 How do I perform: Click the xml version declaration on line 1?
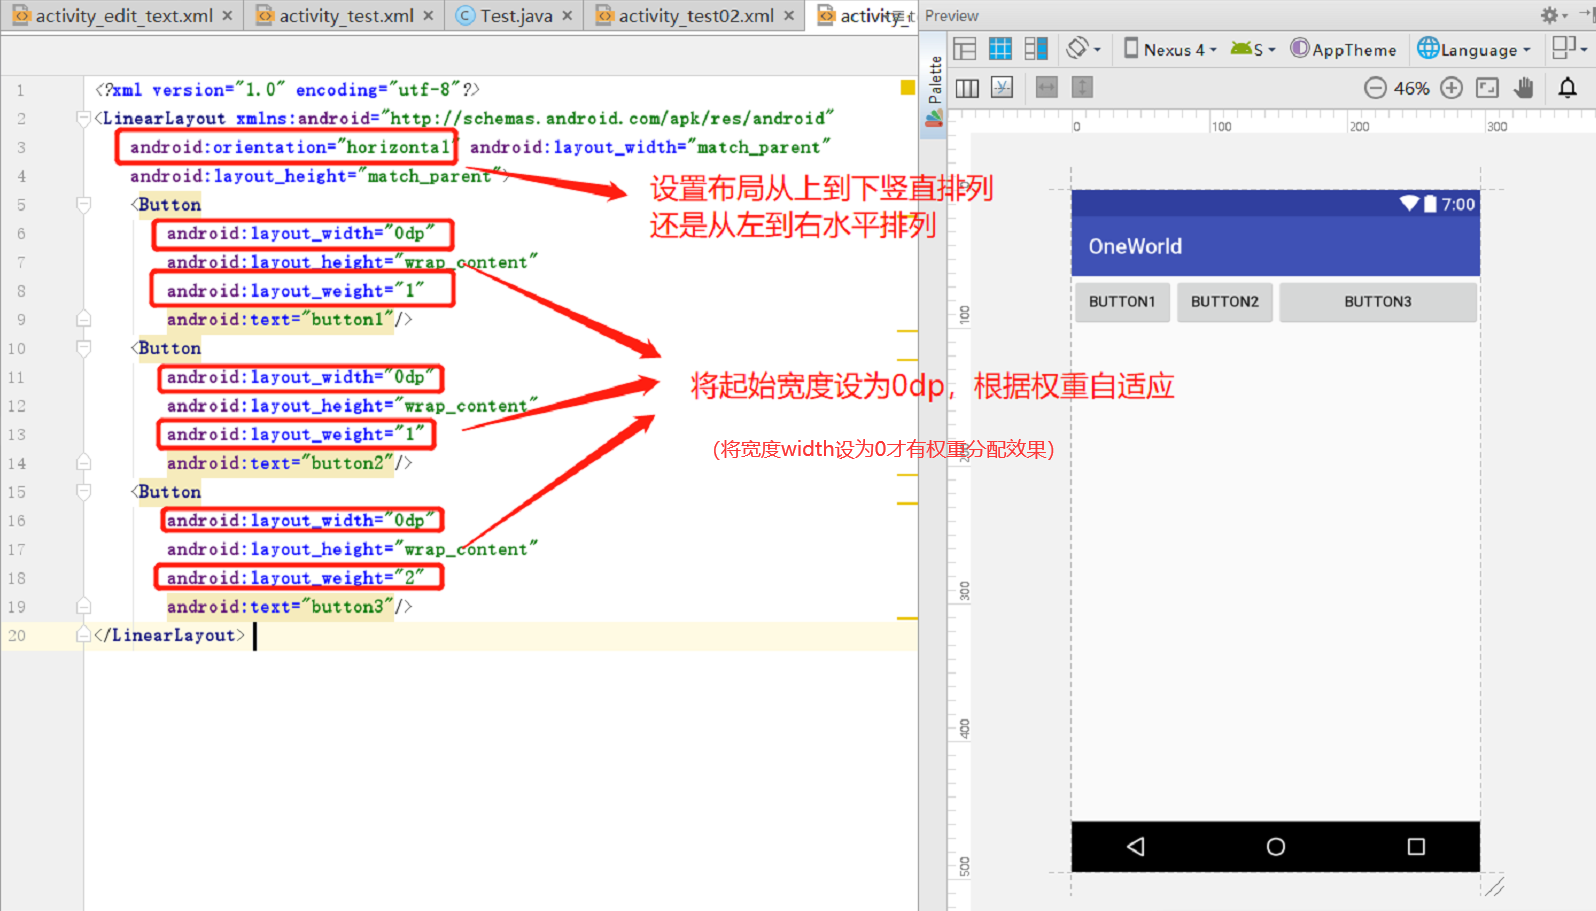[x=287, y=90]
